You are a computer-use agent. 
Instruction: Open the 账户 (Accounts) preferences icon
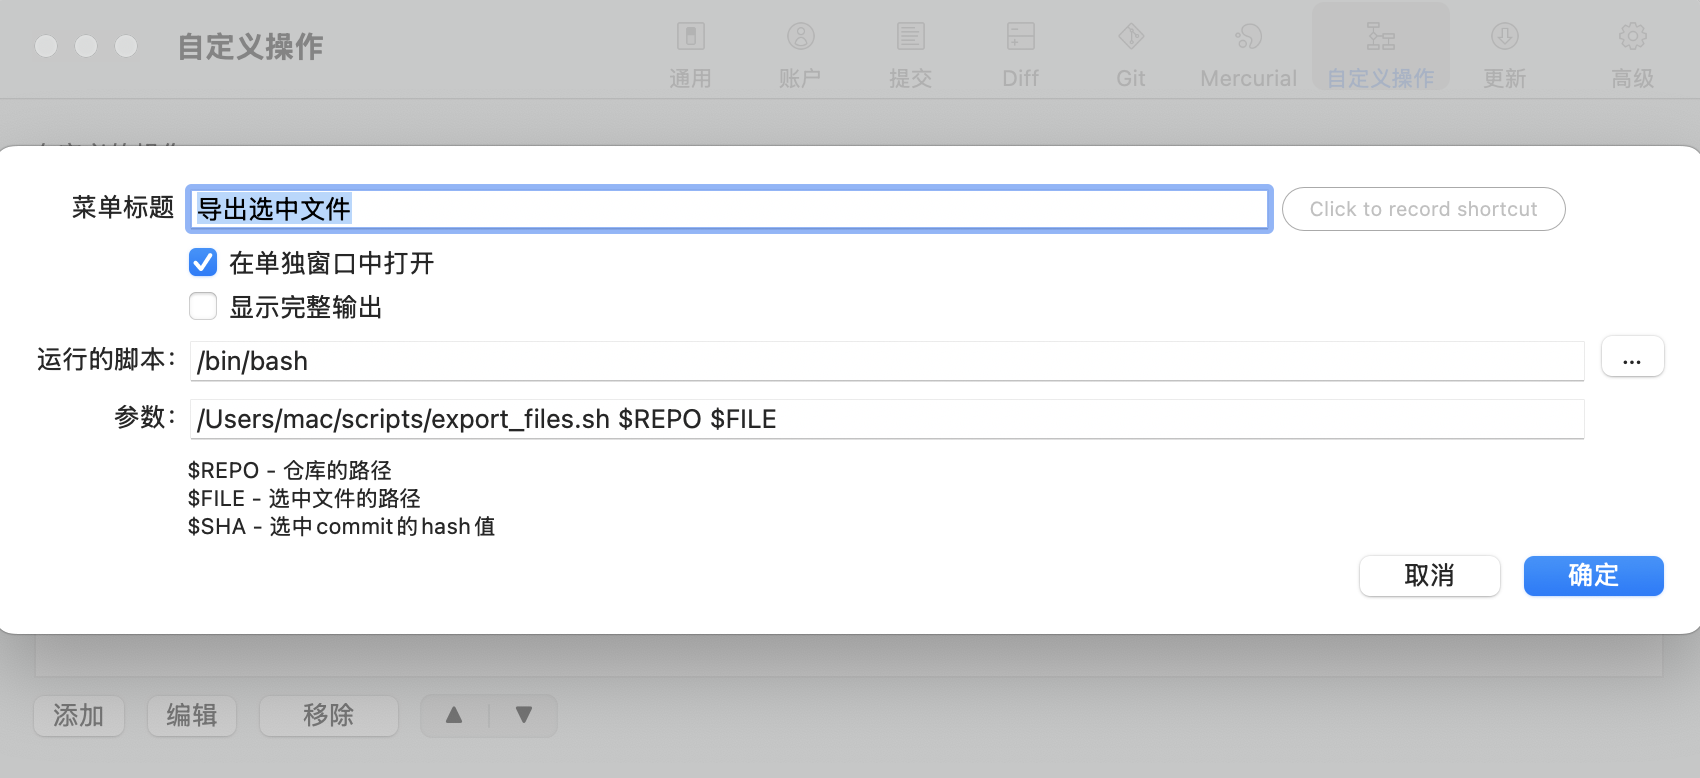800,38
